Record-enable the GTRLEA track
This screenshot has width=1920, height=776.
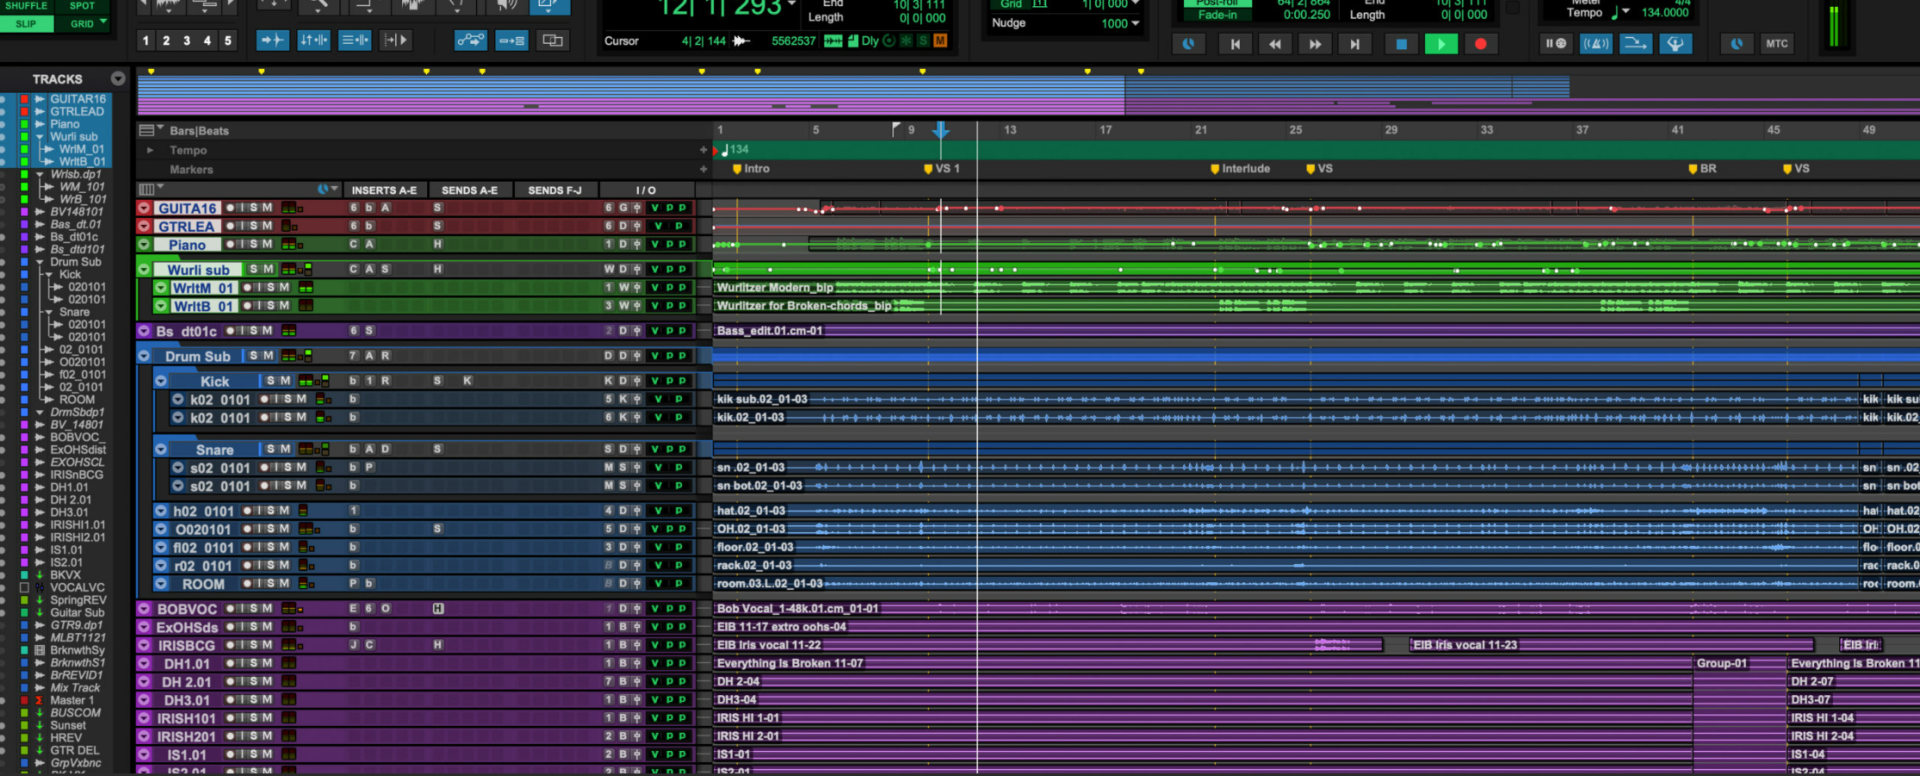[231, 226]
